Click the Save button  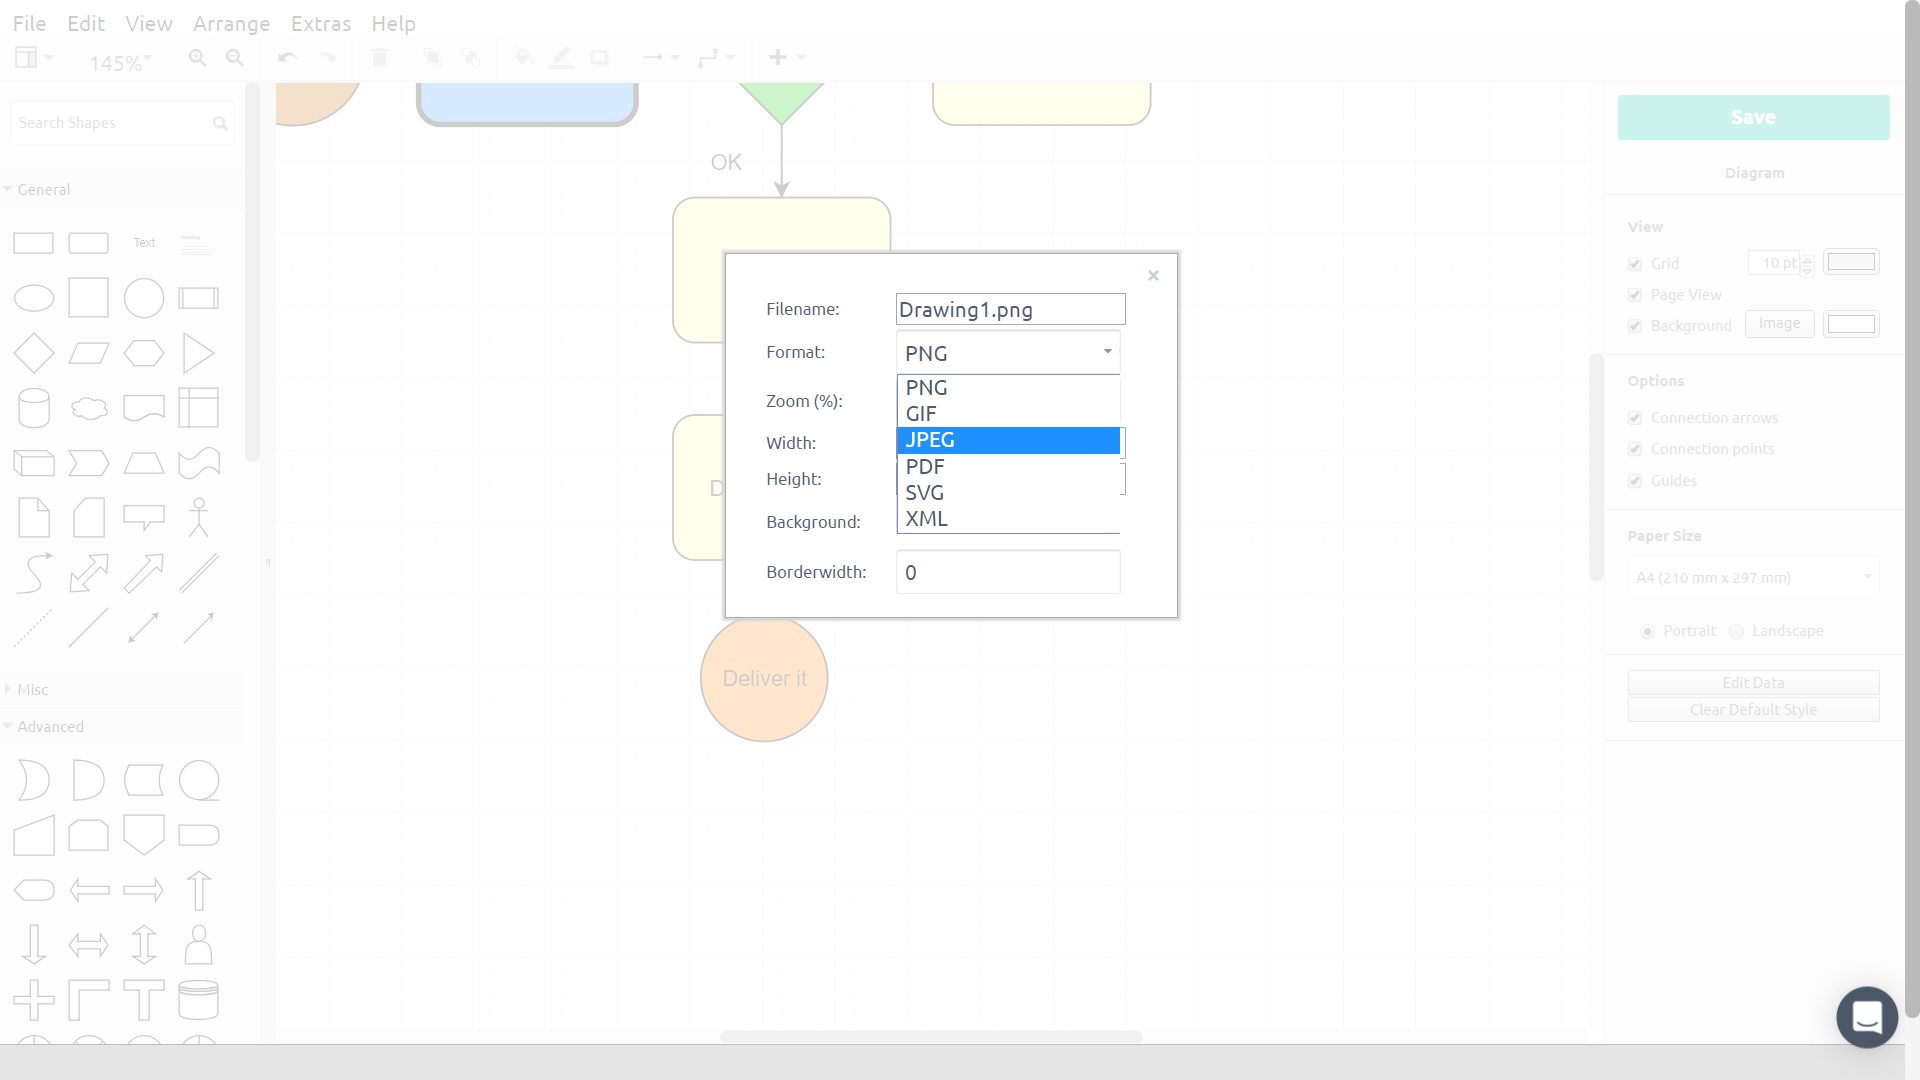pyautogui.click(x=1753, y=117)
